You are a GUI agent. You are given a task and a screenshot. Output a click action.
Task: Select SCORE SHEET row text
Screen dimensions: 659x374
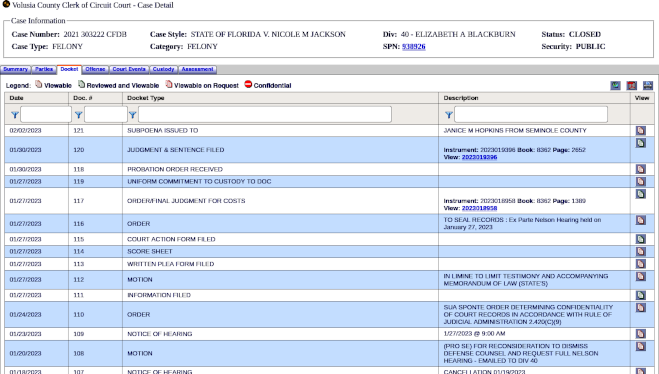pyautogui.click(x=150, y=251)
